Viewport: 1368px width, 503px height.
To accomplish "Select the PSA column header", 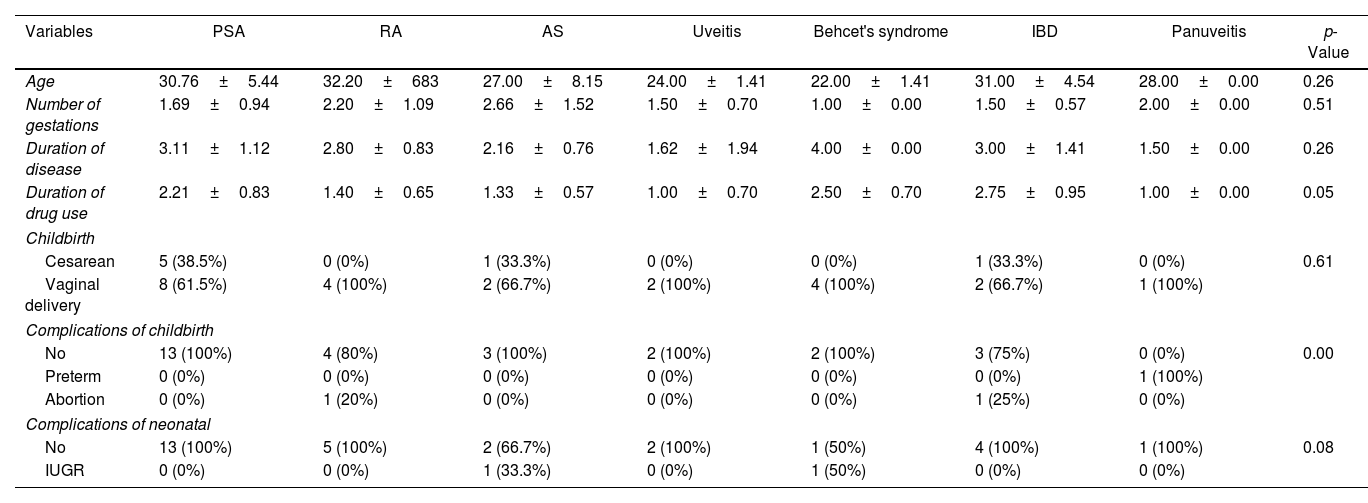I will [229, 32].
